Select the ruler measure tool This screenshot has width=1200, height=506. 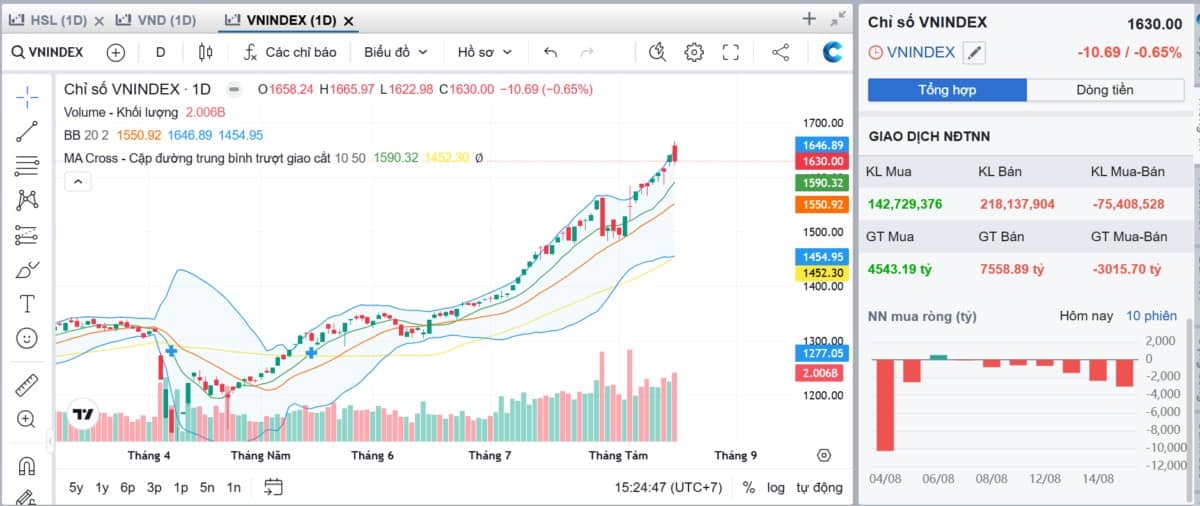point(27,384)
